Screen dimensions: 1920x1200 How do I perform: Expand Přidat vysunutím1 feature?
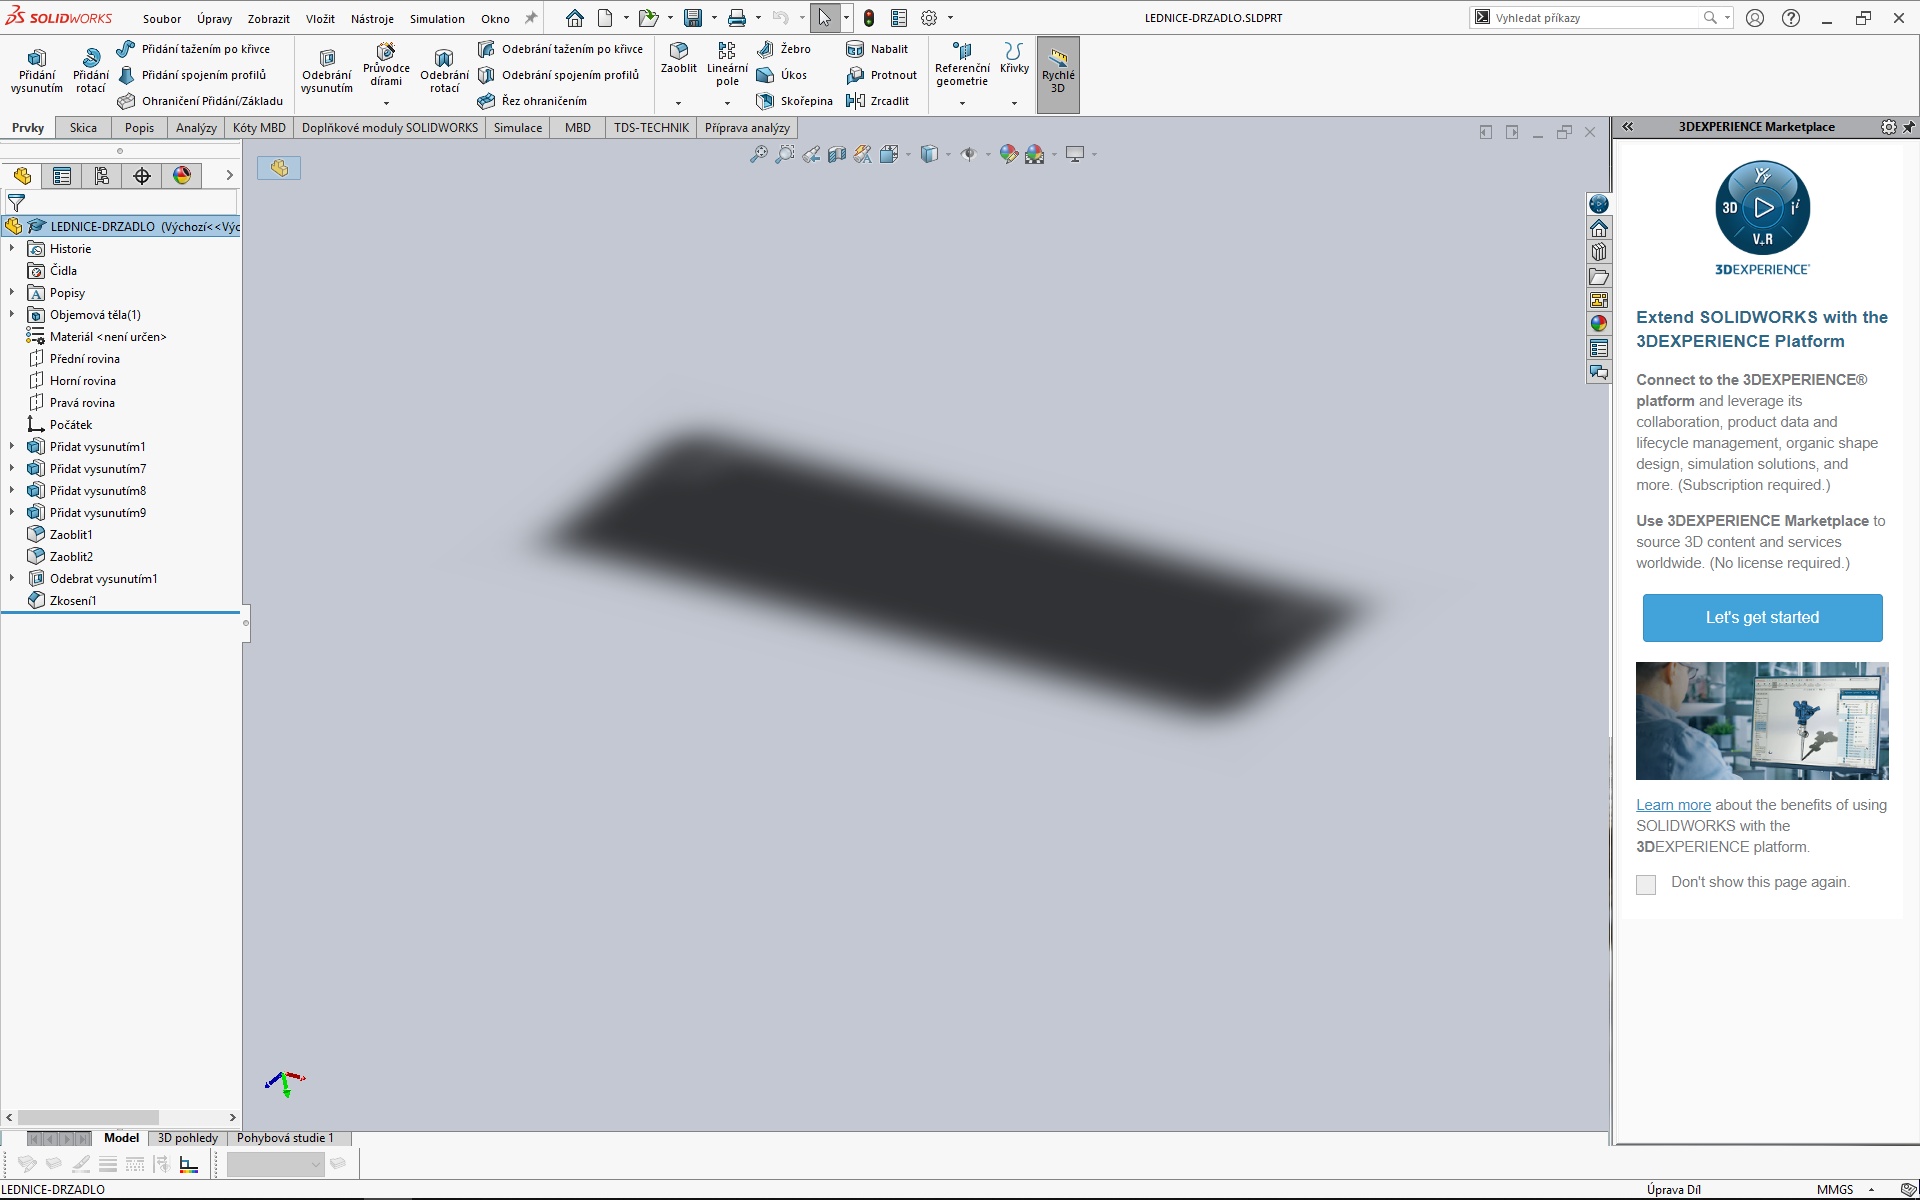[x=12, y=446]
